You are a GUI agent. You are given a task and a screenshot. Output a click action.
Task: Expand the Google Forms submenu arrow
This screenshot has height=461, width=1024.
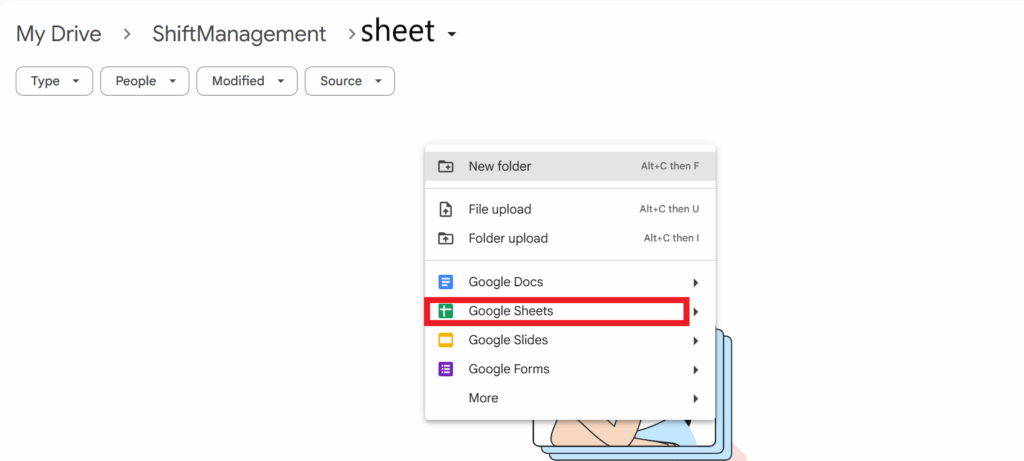[x=696, y=370]
